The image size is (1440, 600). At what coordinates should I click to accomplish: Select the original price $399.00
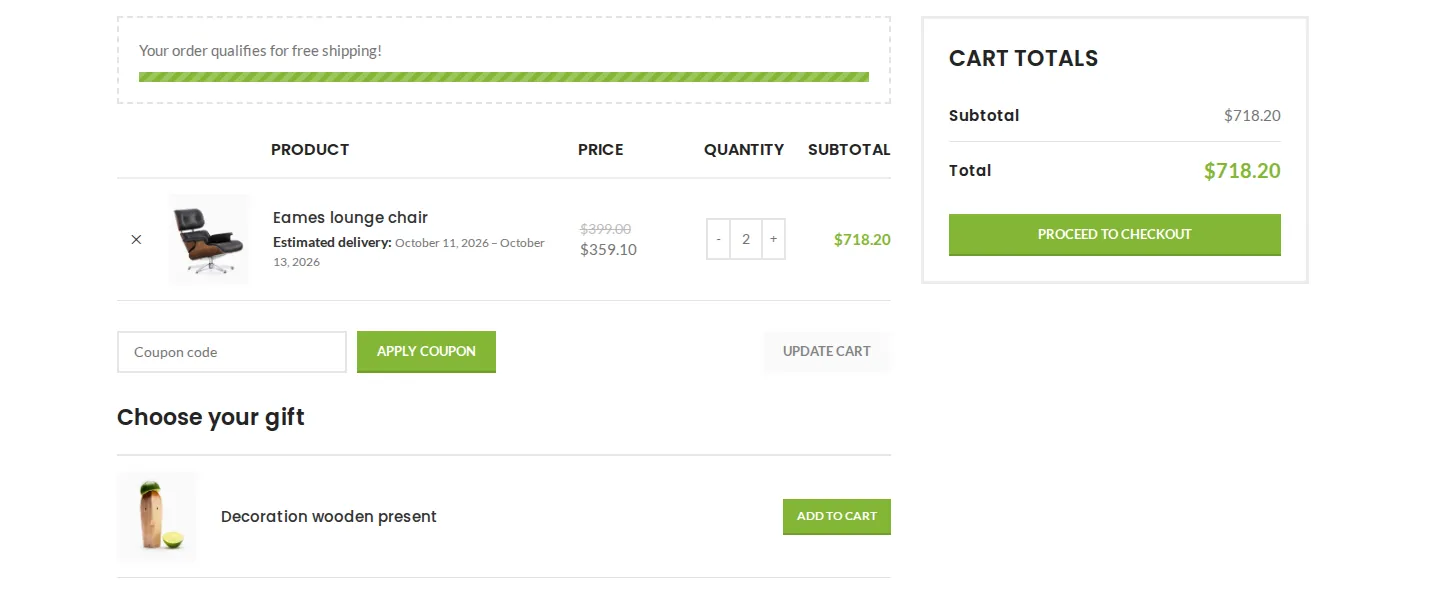click(x=605, y=229)
